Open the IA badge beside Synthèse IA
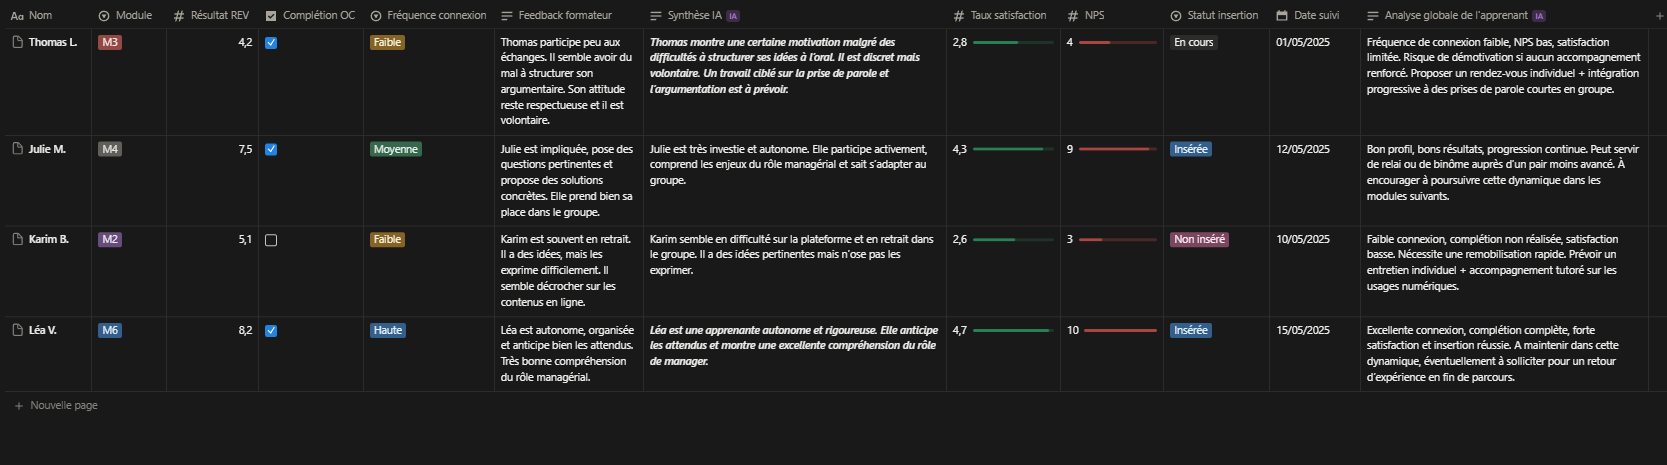1667x465 pixels. click(733, 16)
